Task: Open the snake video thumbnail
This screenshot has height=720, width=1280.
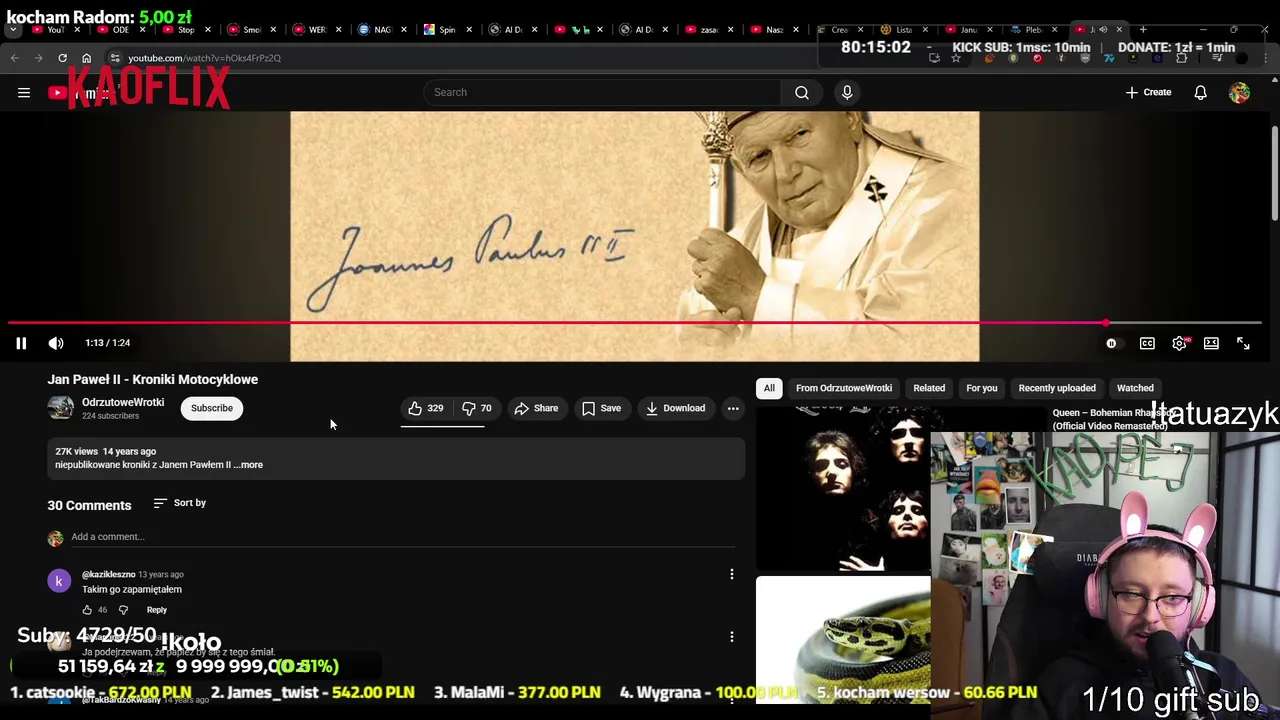Action: [x=843, y=641]
